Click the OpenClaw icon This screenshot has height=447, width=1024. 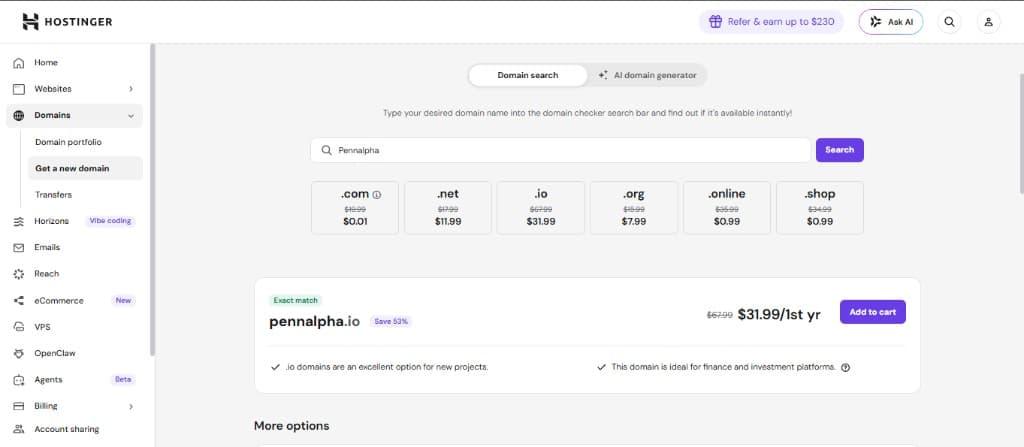coord(19,353)
